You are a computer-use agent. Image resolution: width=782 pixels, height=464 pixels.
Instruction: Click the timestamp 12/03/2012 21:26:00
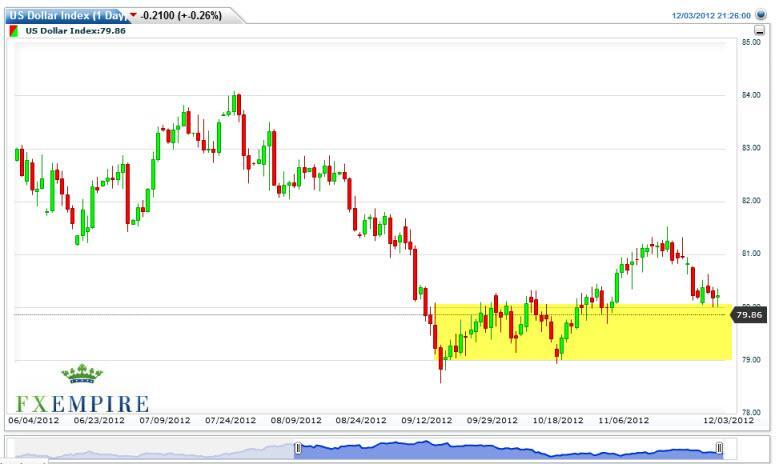tap(711, 15)
